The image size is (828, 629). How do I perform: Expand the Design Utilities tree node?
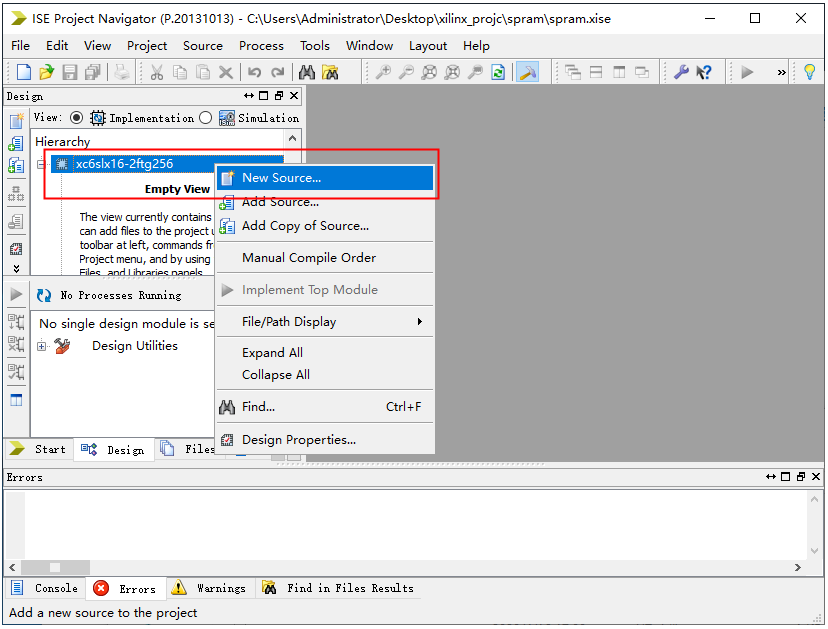pos(42,346)
